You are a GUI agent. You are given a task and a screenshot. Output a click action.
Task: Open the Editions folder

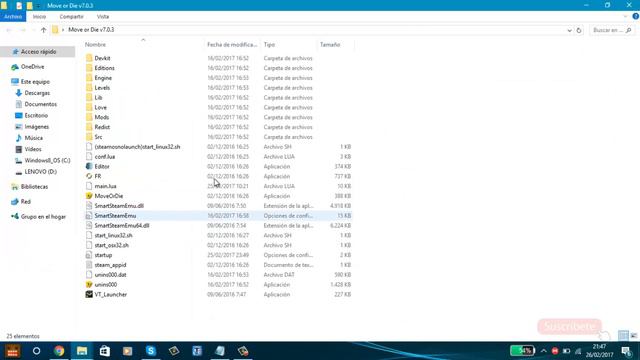104,68
